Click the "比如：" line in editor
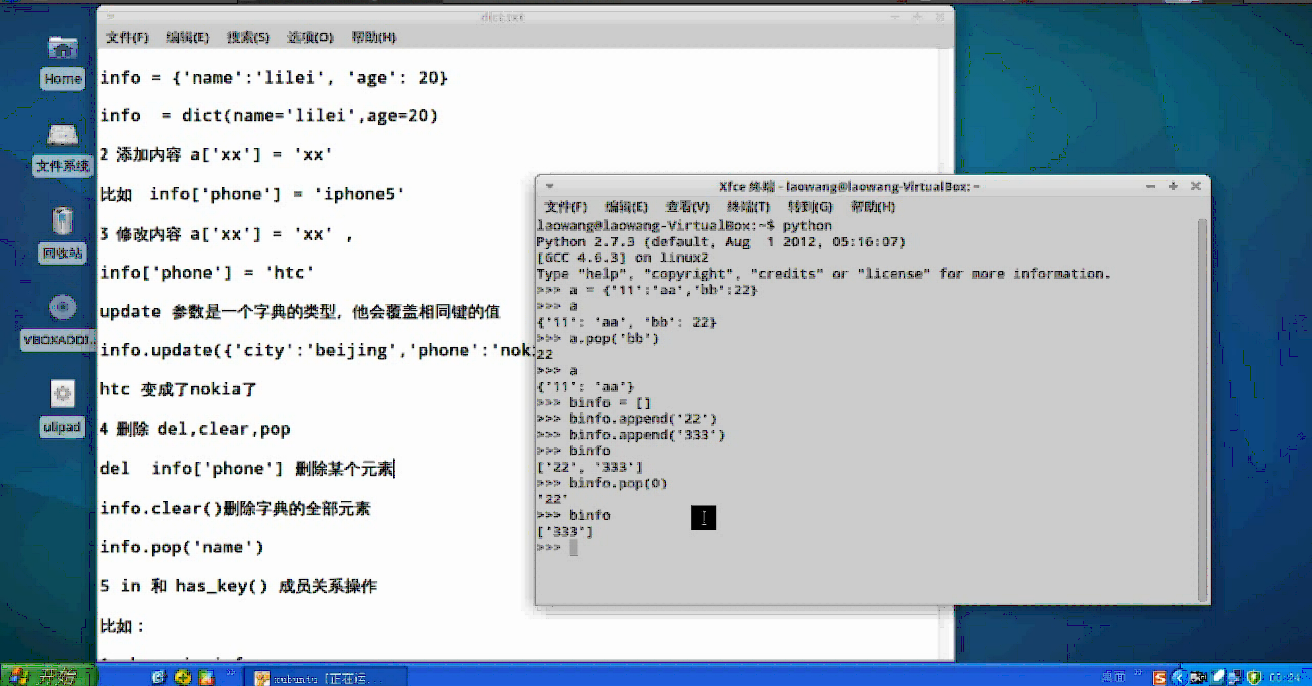 tap(123, 626)
